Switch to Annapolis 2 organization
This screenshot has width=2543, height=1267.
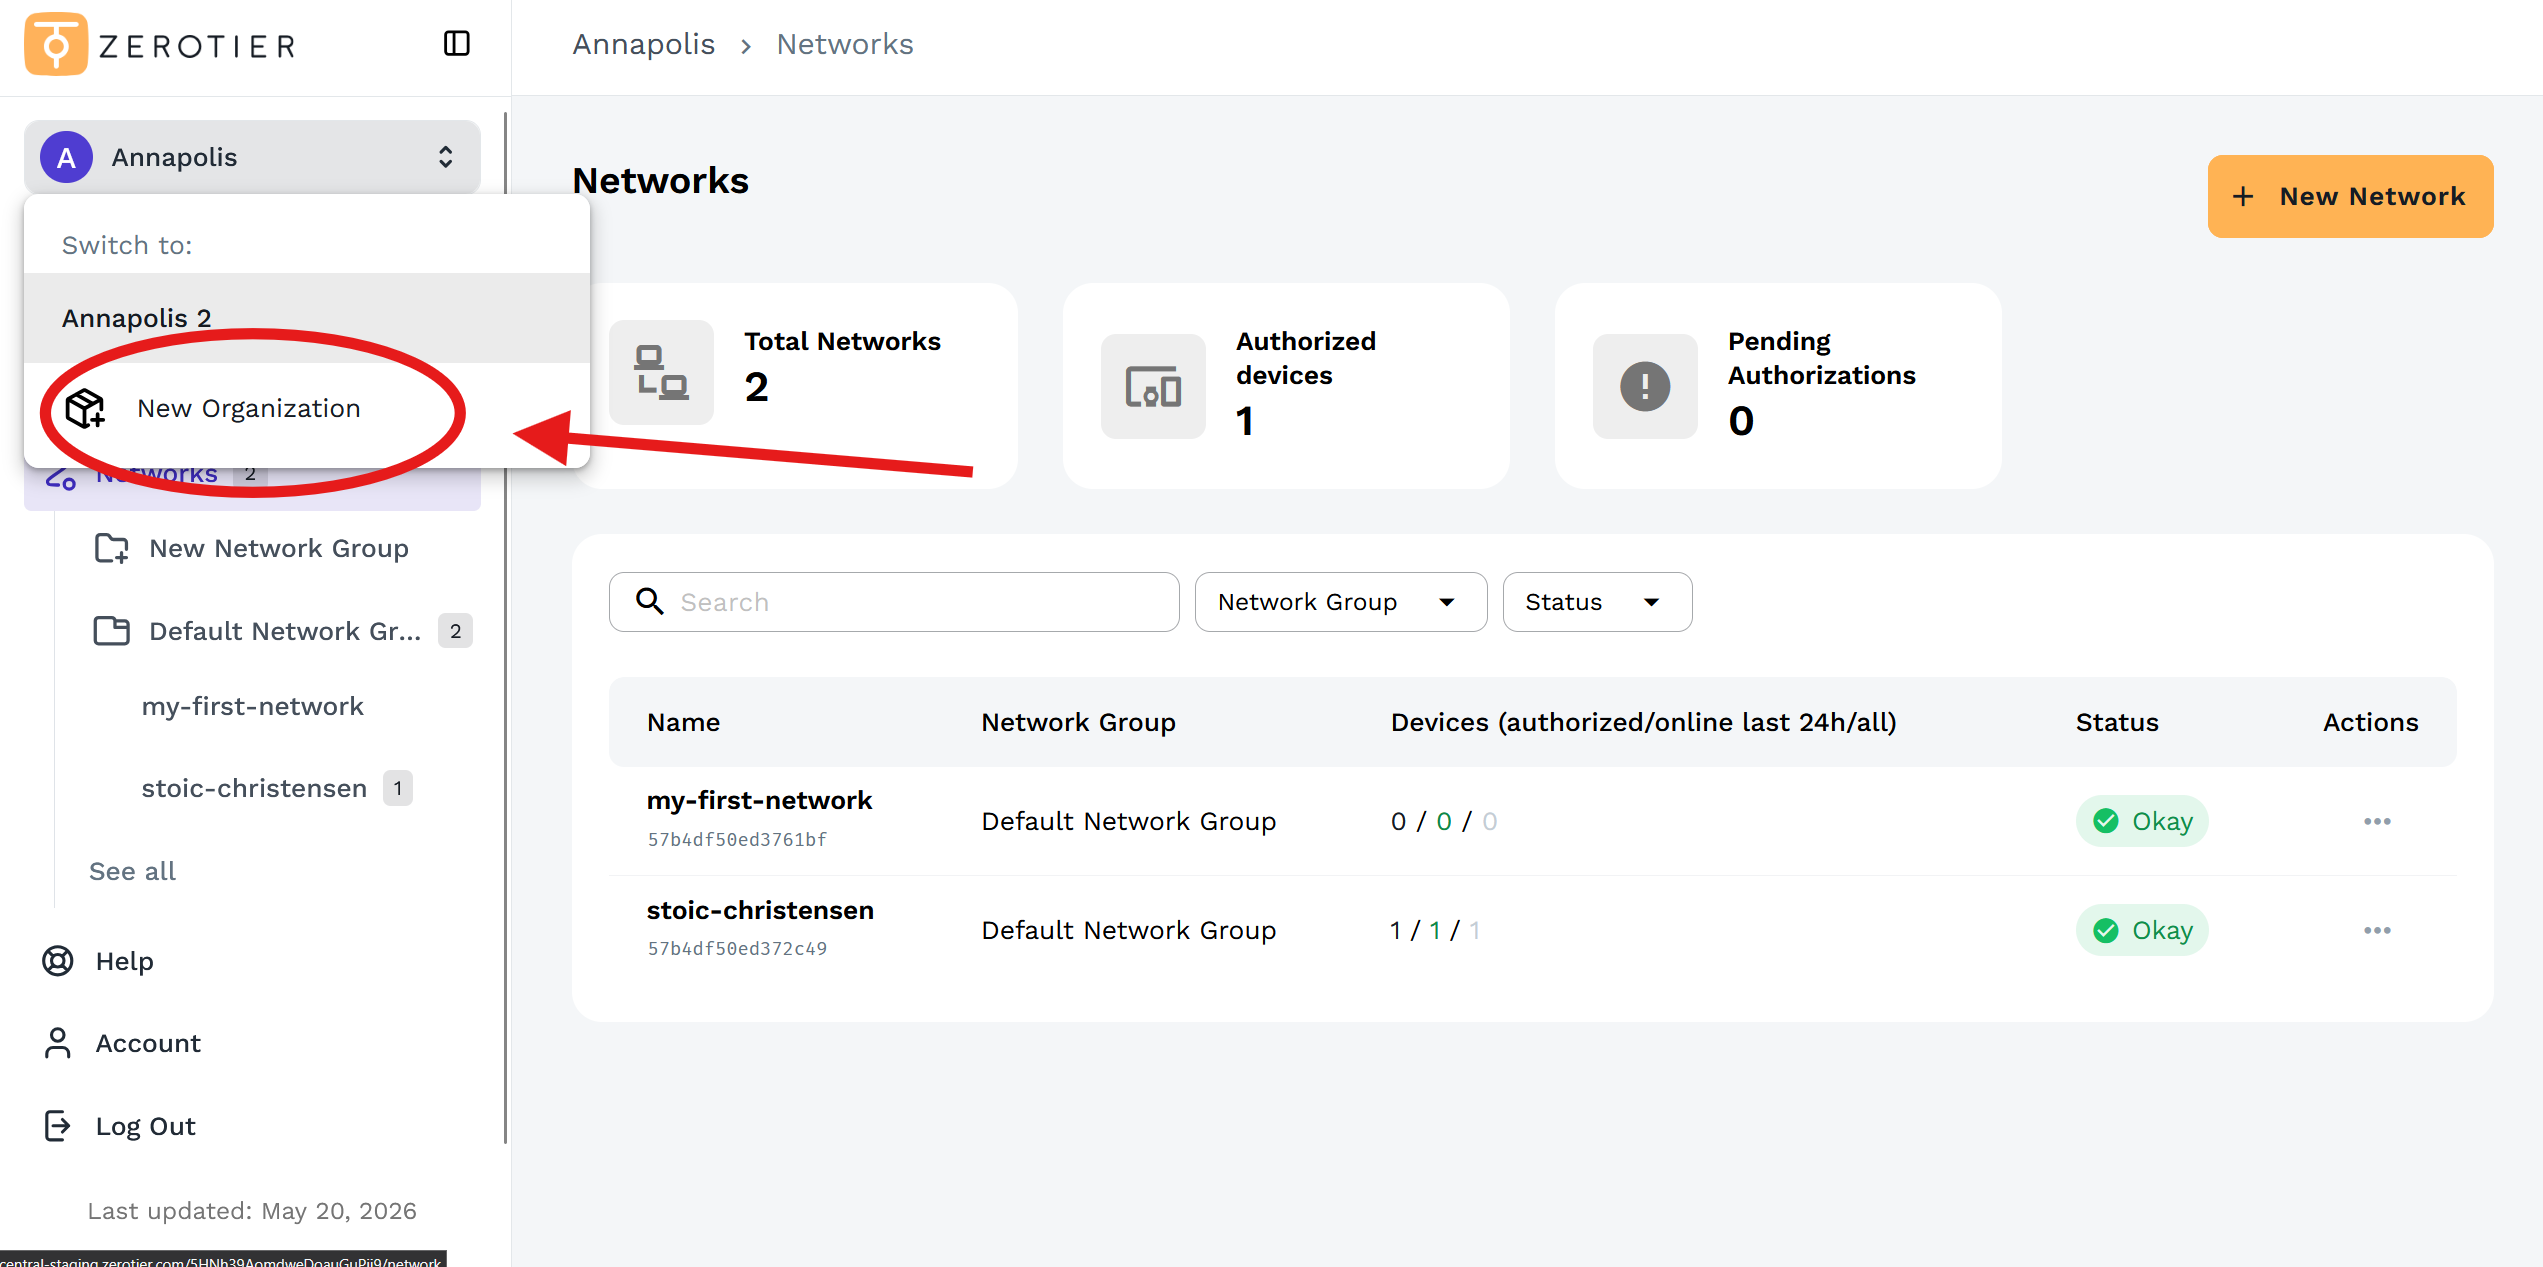(307, 318)
